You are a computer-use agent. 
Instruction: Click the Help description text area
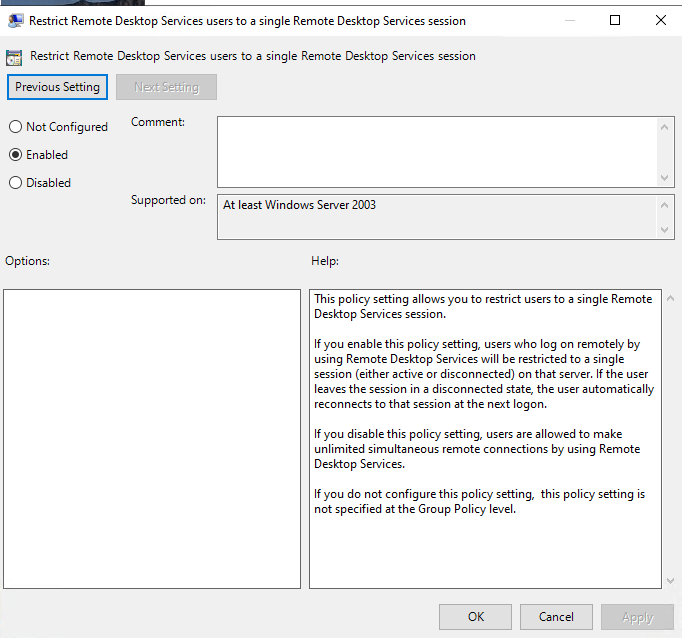[x=484, y=438]
